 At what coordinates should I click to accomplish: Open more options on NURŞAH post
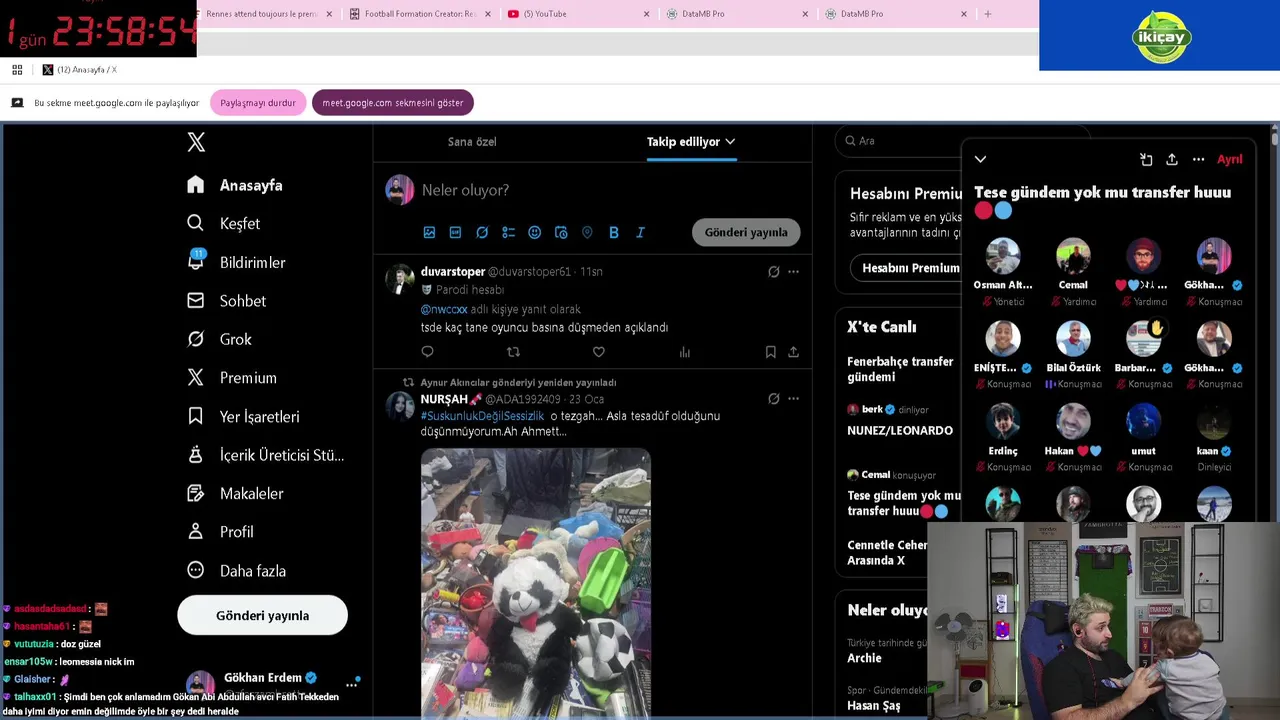tap(793, 398)
